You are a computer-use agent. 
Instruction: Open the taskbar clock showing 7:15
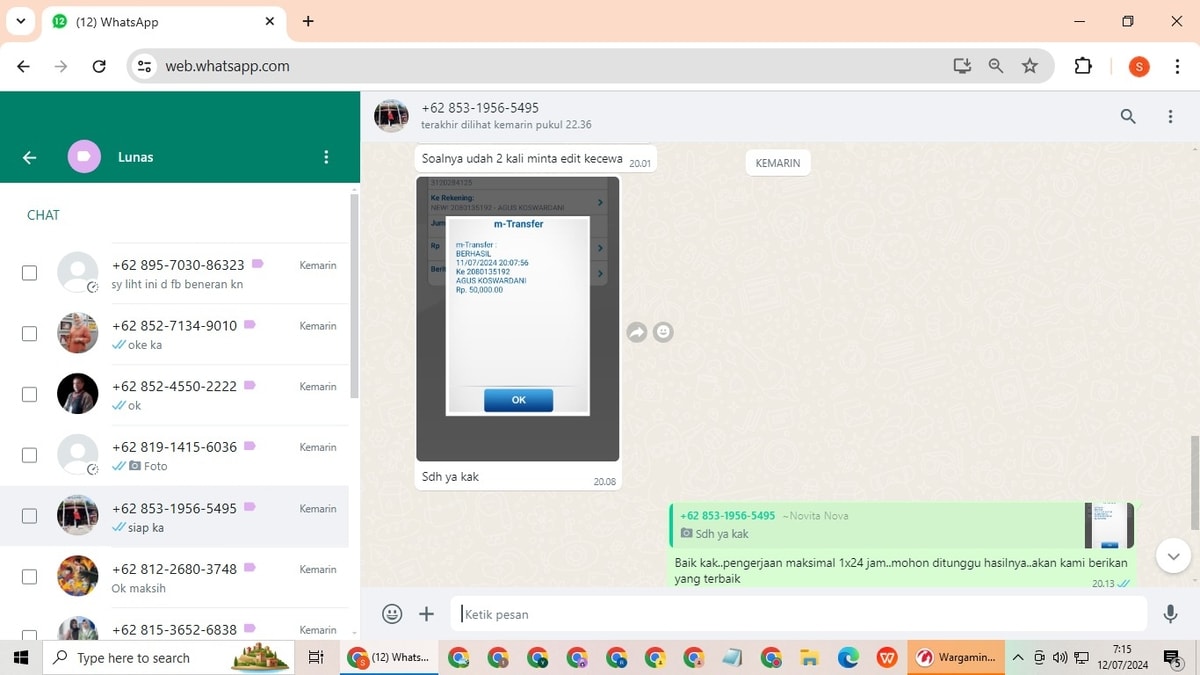tap(1121, 658)
